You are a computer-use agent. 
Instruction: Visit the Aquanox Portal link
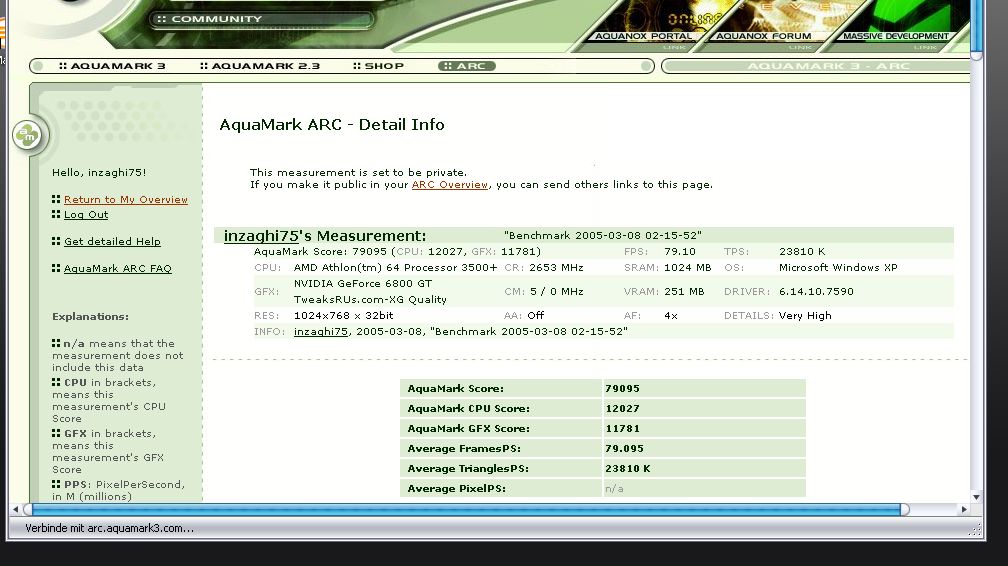pyautogui.click(x=643, y=36)
